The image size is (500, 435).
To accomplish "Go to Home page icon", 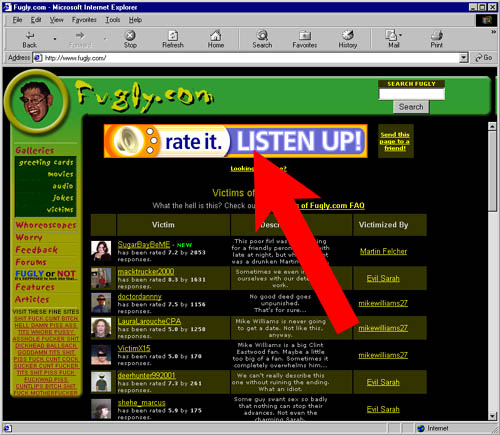I will pyautogui.click(x=216, y=39).
